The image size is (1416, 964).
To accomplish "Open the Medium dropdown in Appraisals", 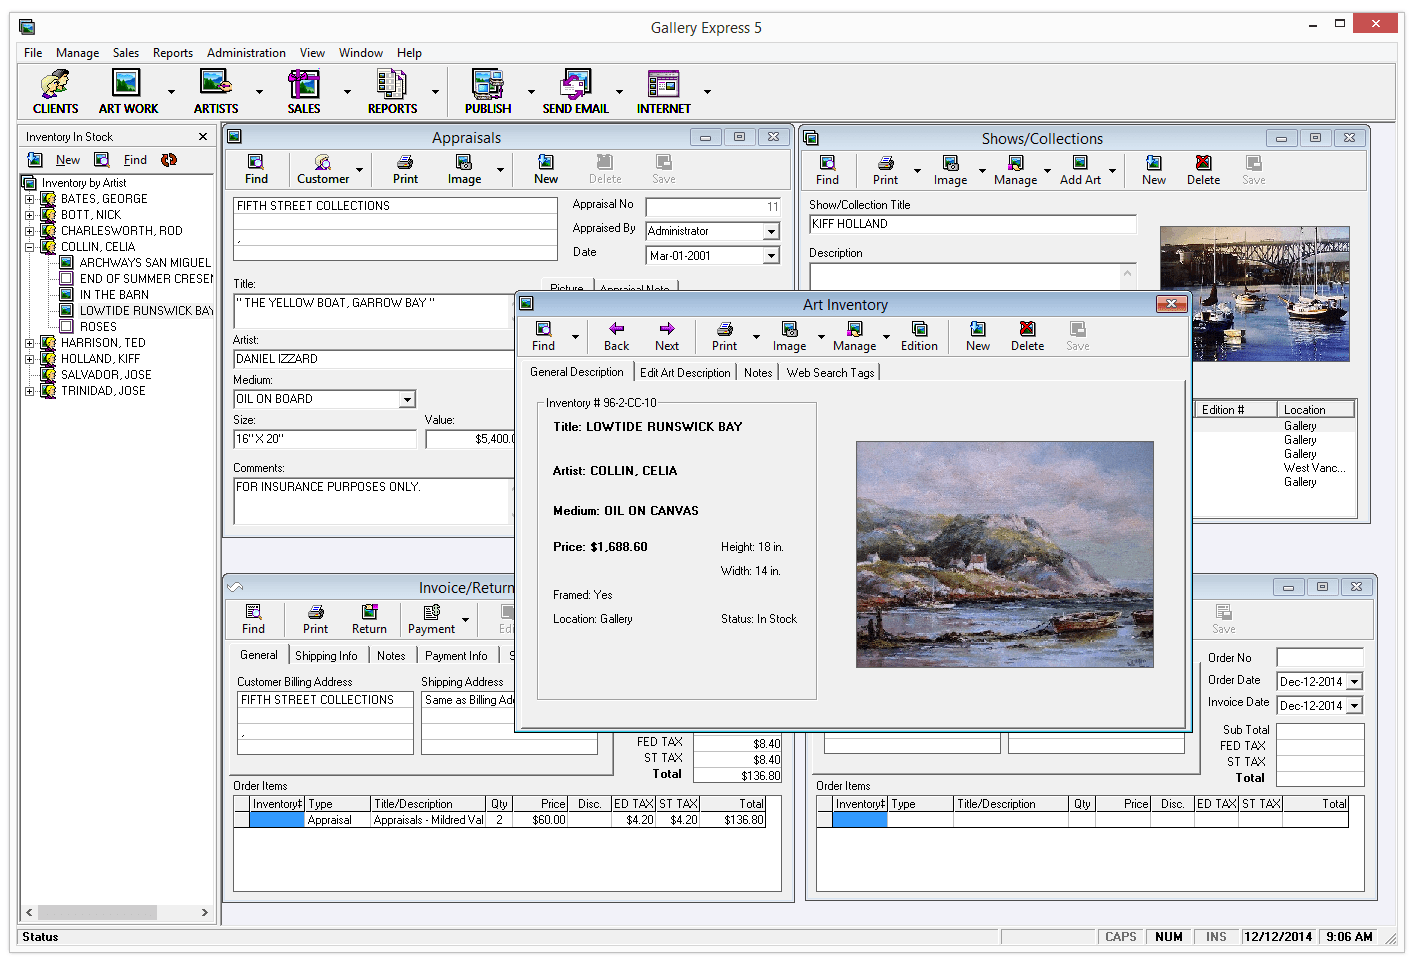I will [407, 400].
